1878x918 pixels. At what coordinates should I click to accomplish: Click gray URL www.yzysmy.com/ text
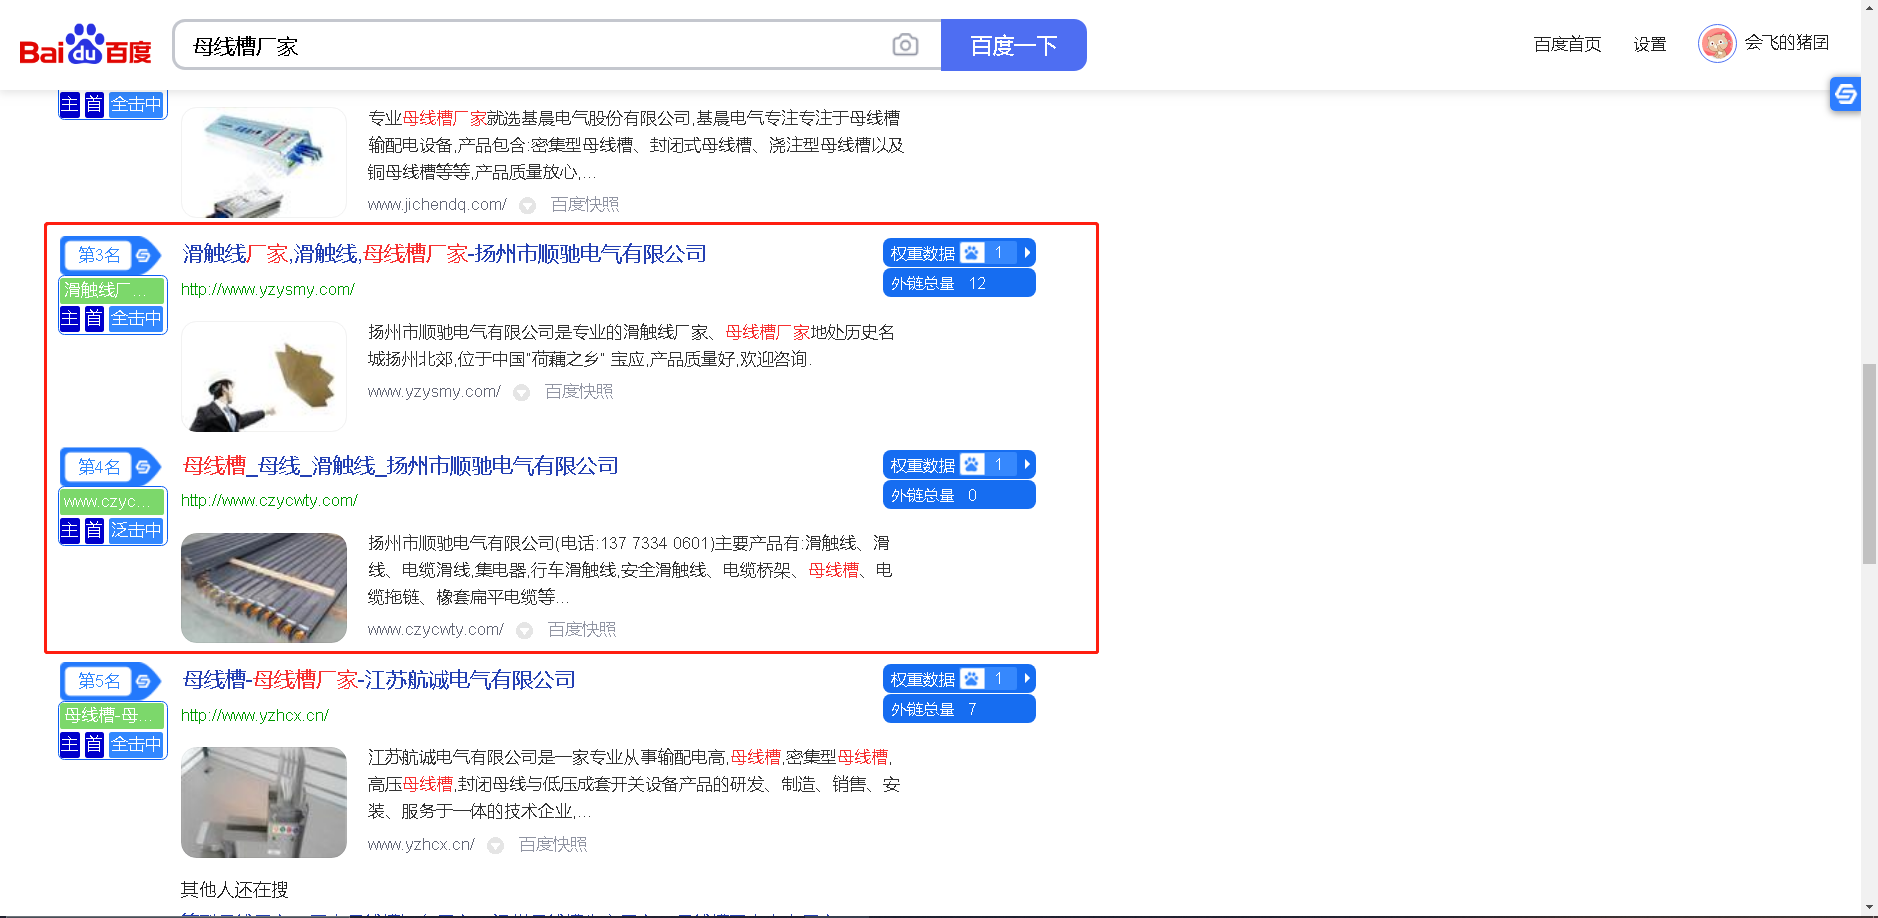click(434, 391)
